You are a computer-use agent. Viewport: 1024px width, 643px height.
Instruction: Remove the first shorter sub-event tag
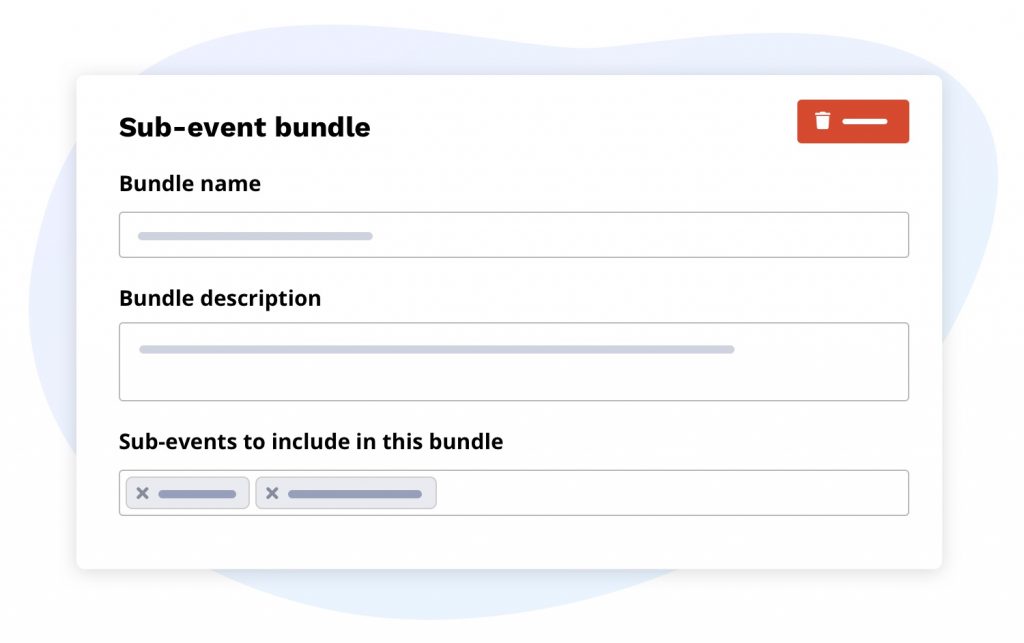coord(143,493)
